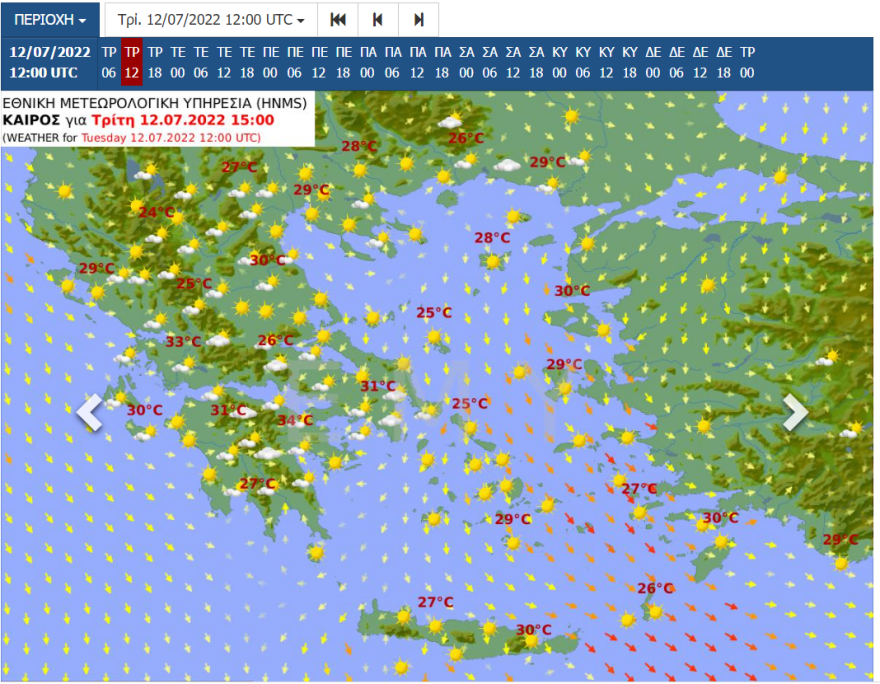
Task: Pick the ΠΕ 12 time slot
Action: coord(319,62)
